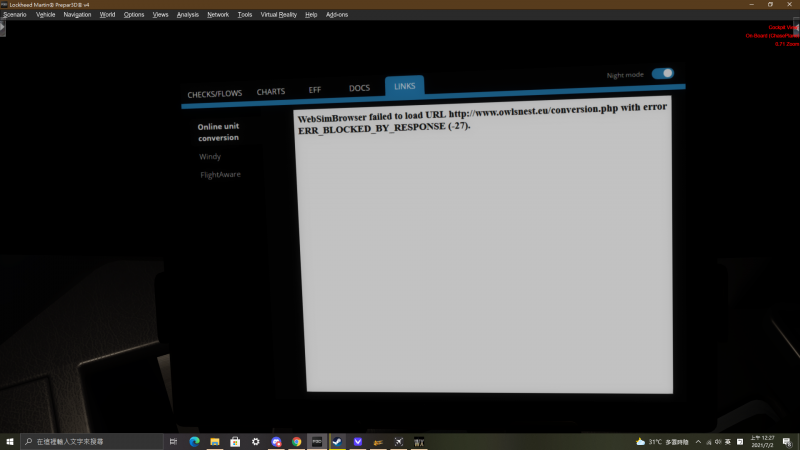This screenshot has height=450, width=800.
Task: Open the Analysis menu
Action: tap(187, 15)
